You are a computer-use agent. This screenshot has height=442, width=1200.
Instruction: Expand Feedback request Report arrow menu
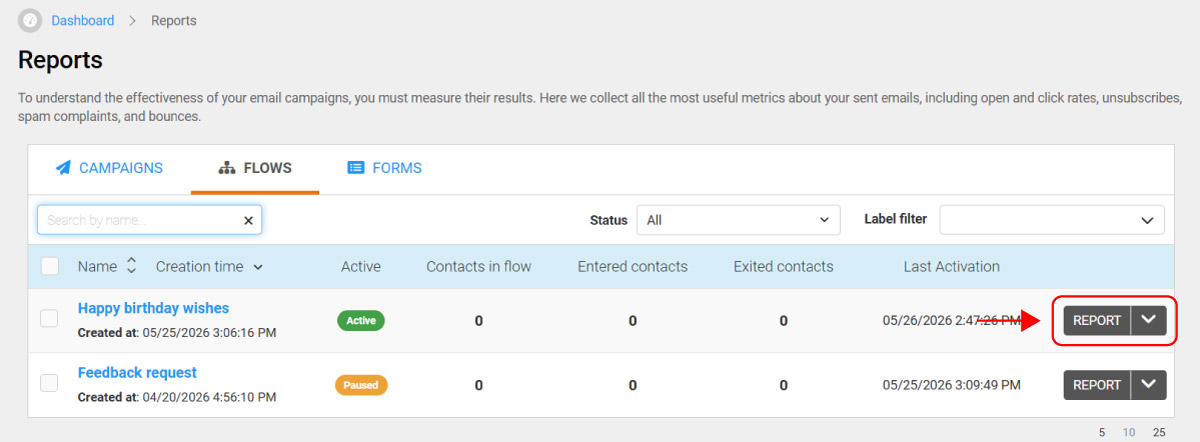pos(1149,385)
